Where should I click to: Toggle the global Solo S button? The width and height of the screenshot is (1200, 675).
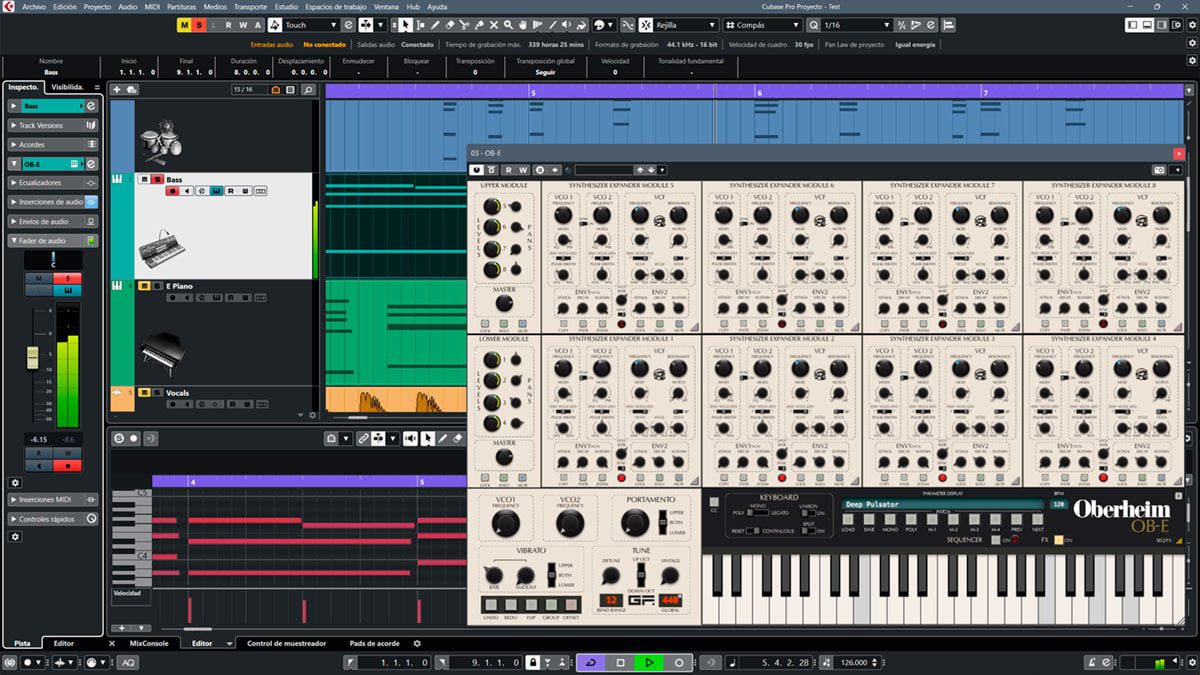pyautogui.click(x=199, y=25)
